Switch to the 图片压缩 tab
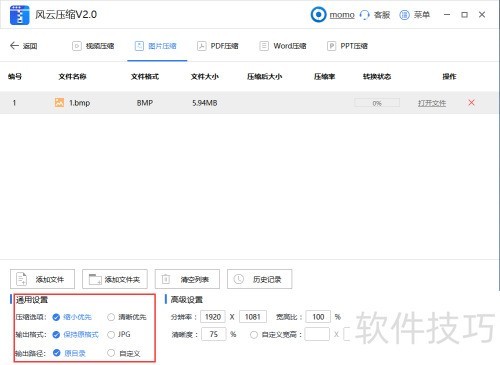Image resolution: width=500 pixels, height=365 pixels. (x=156, y=46)
